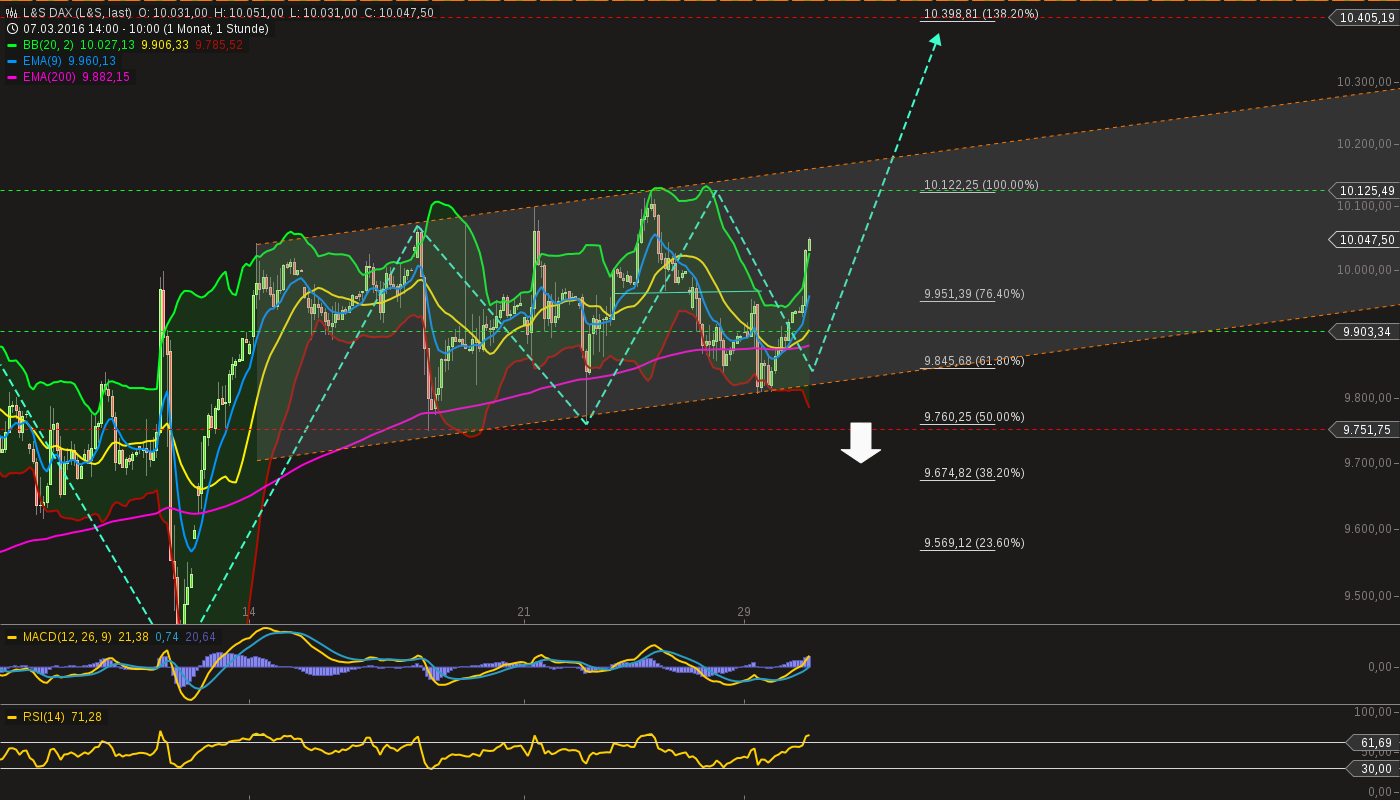Screen dimensions: 1400x800
Task: Click the Fibonacci label 9.951,39 (76.40%)
Action: point(974,294)
